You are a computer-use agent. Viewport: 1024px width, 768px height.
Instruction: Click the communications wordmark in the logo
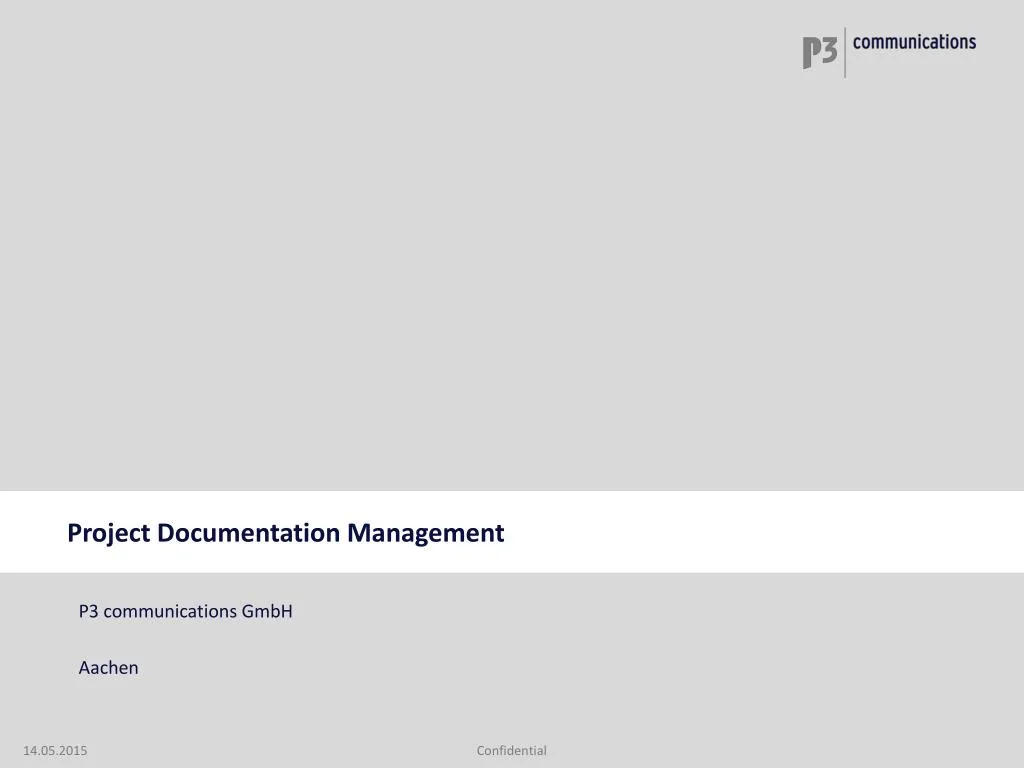915,42
